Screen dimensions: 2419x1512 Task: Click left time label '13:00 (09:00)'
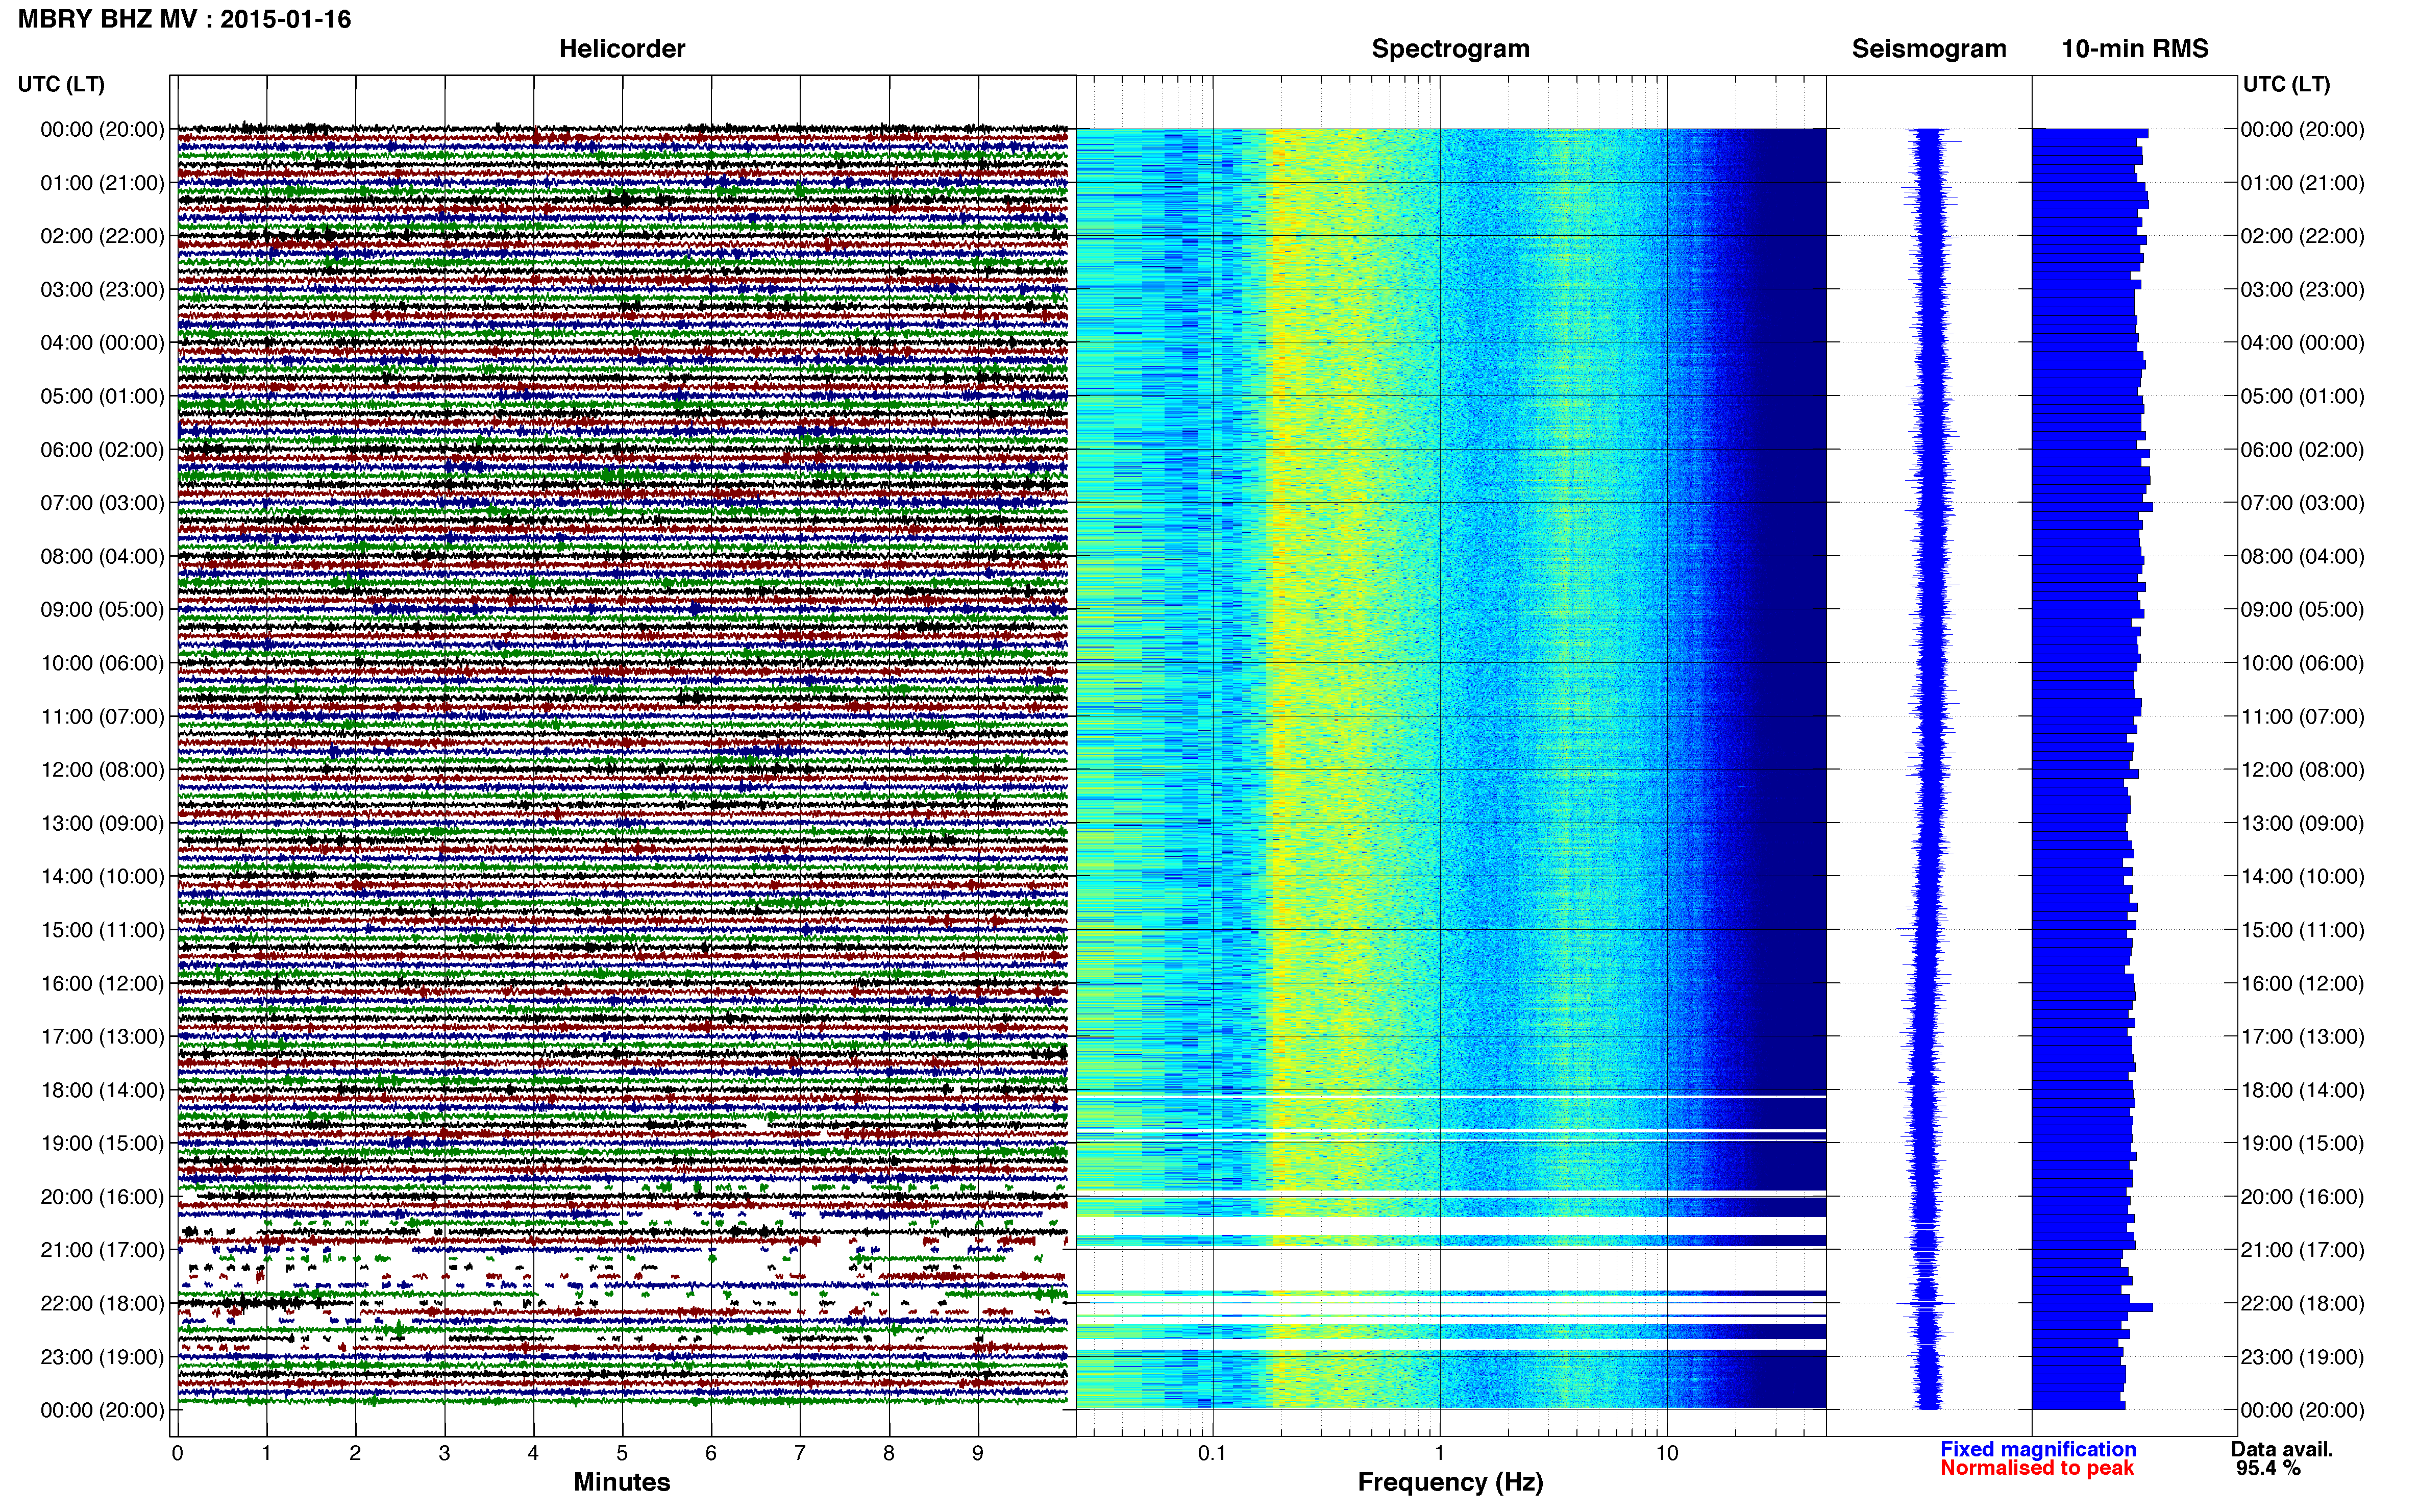coord(102,823)
